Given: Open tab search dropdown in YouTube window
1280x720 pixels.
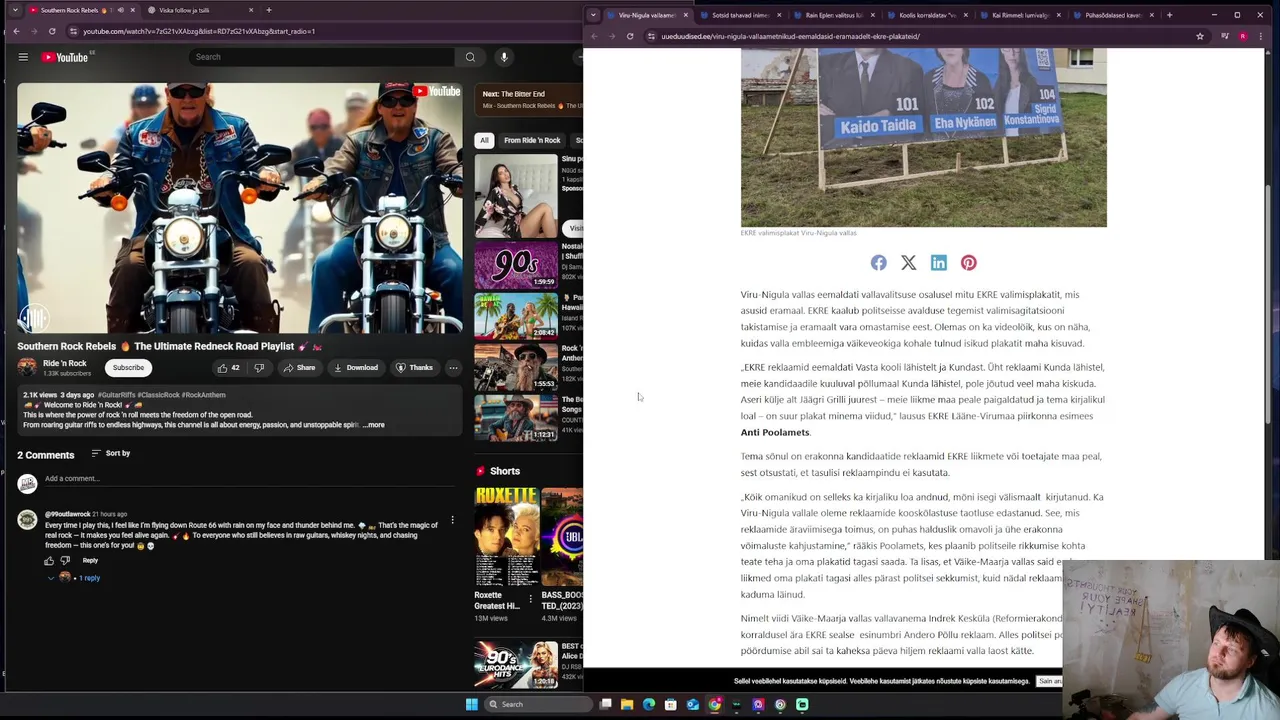Looking at the screenshot, I should click(14, 10).
